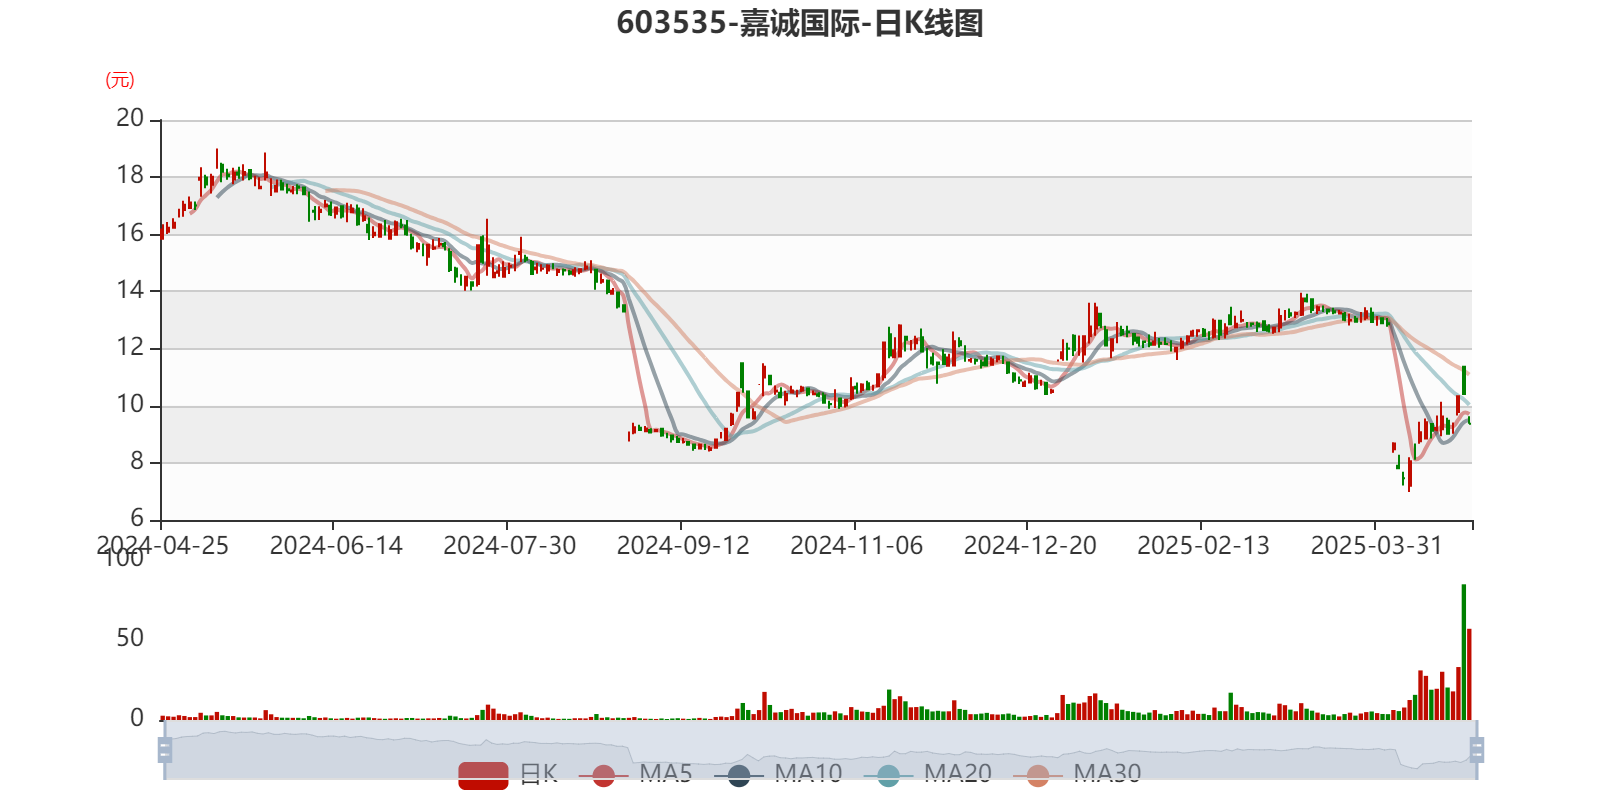Click the 2024-04-25 date axis label
Screen dimensions: 1600x800
(162, 546)
